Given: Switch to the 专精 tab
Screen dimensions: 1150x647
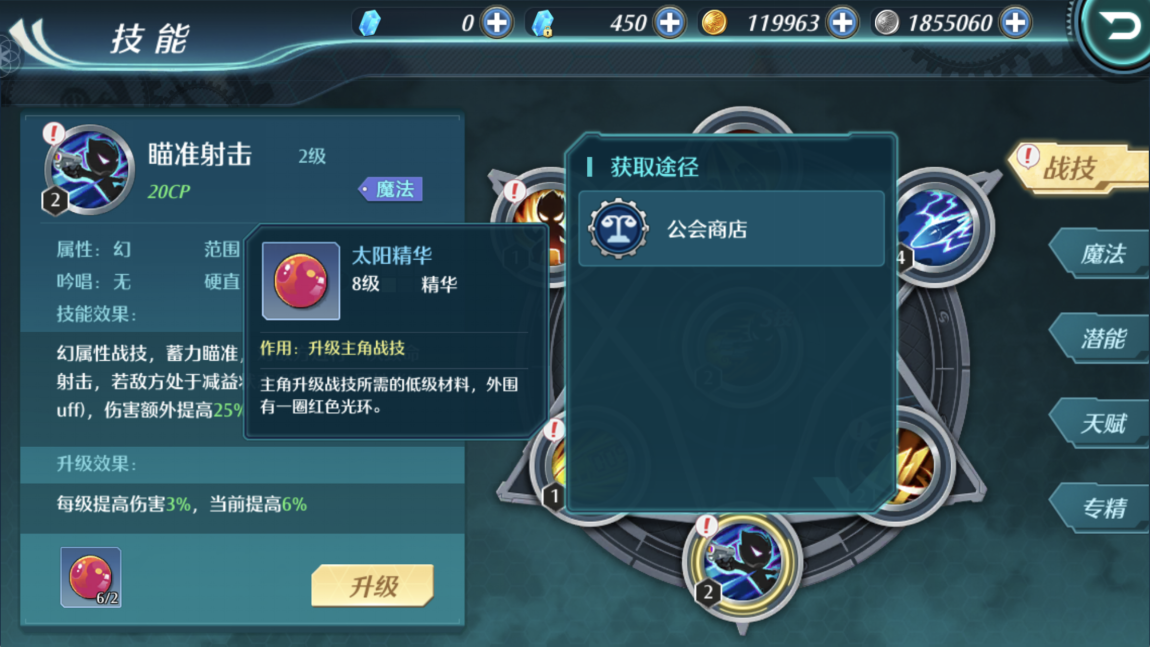Looking at the screenshot, I should [1100, 507].
